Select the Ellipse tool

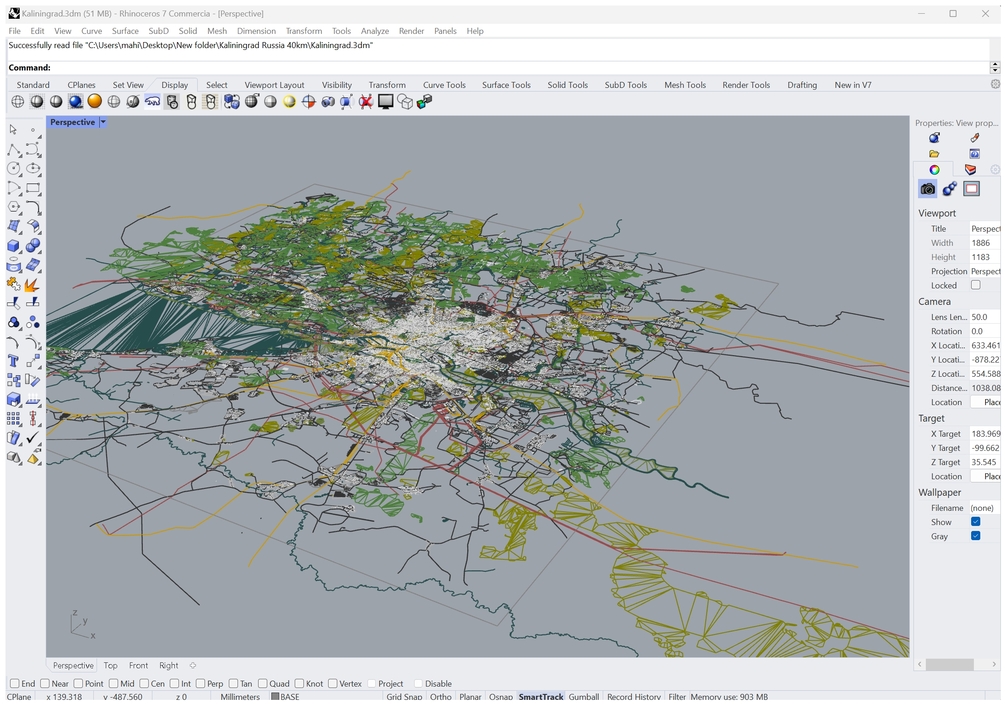coord(33,169)
